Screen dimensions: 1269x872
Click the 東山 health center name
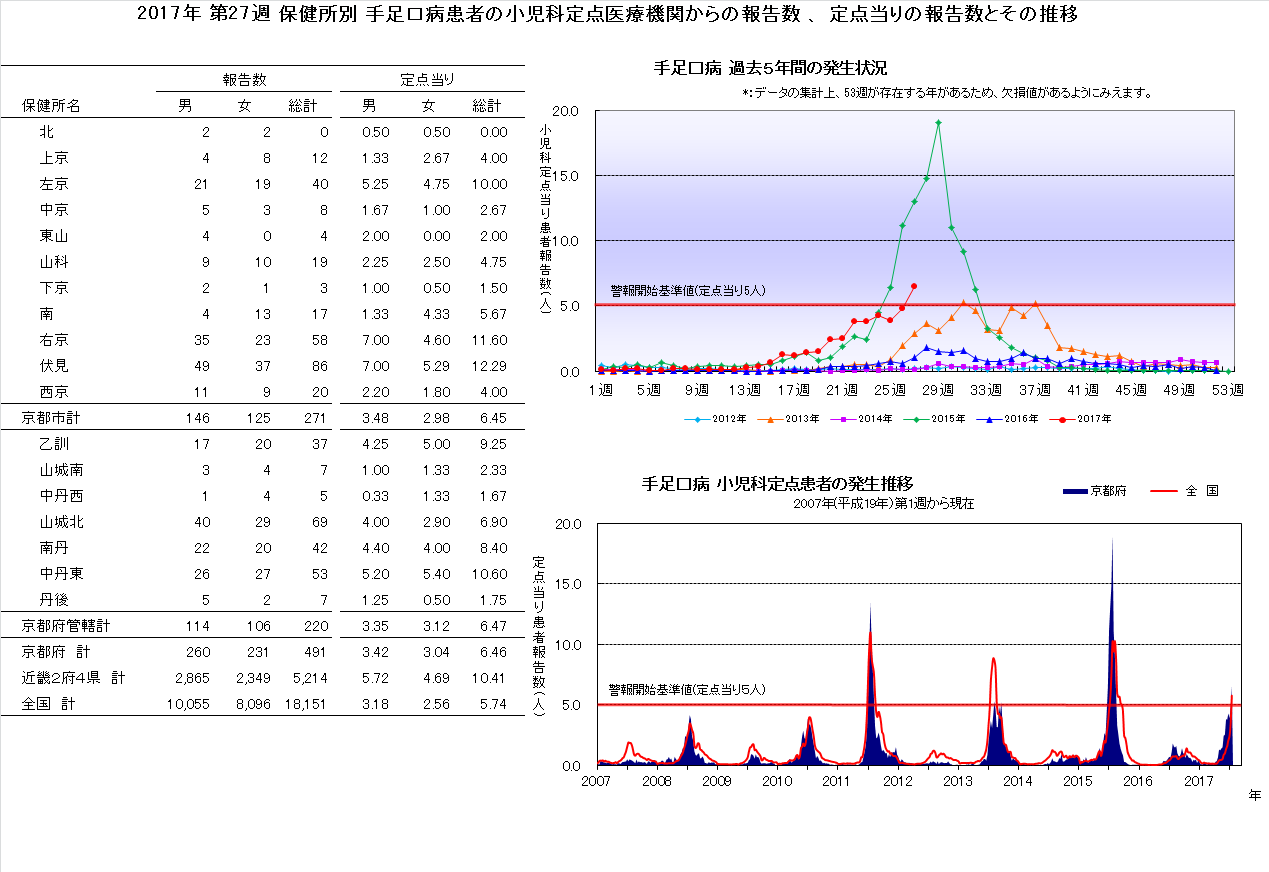point(54,236)
